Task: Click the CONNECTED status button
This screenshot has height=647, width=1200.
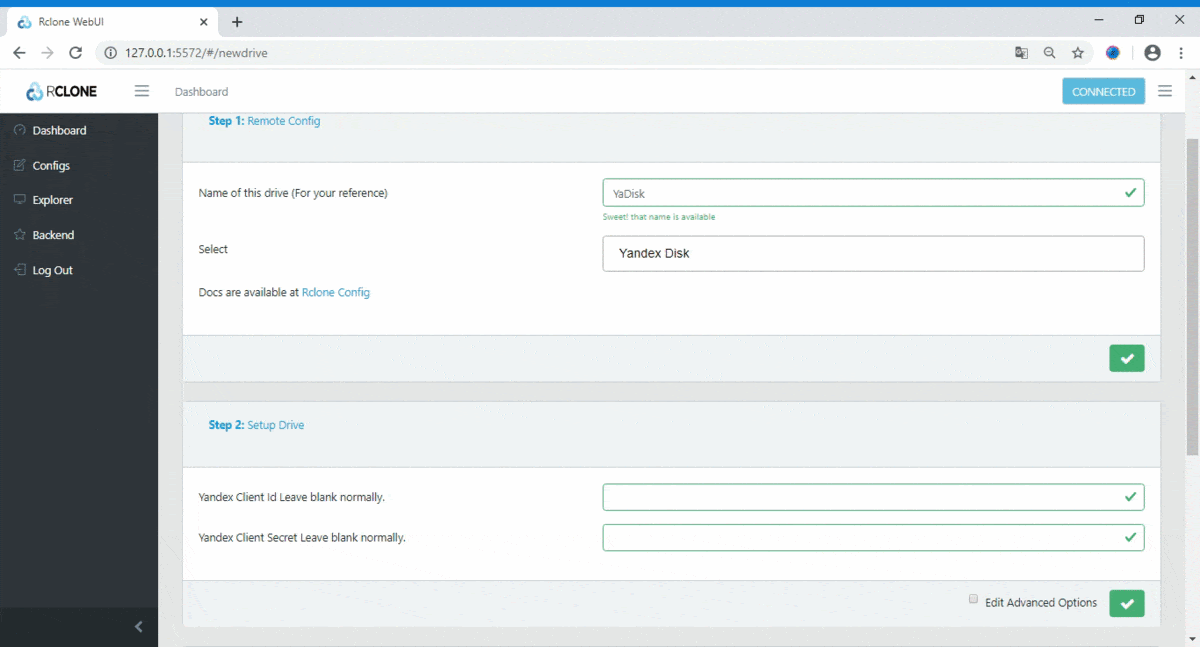Action: coord(1103,91)
